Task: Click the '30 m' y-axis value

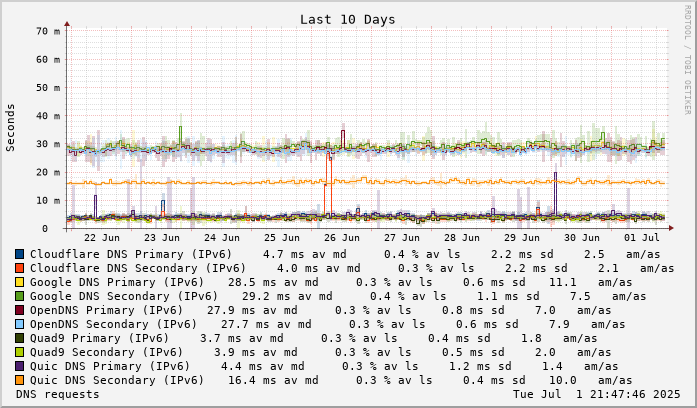Action: (x=48, y=144)
